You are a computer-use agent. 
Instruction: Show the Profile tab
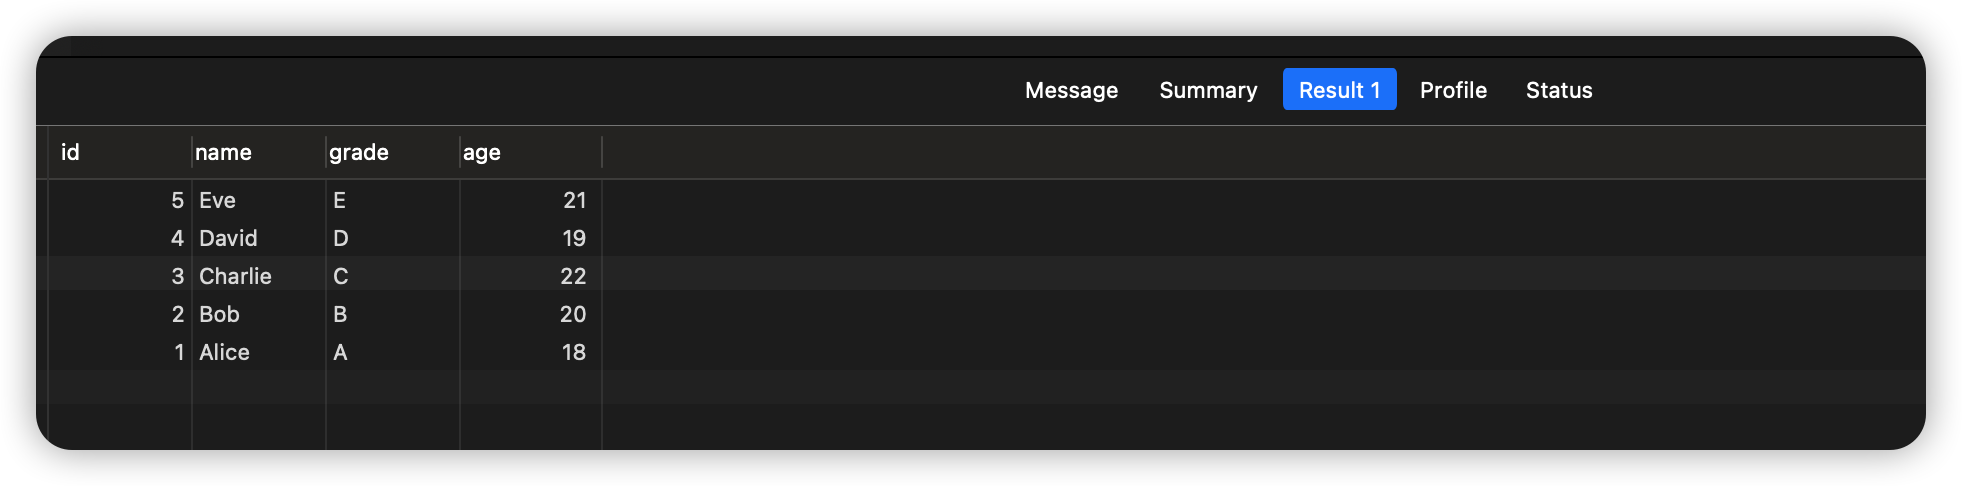pos(1453,90)
